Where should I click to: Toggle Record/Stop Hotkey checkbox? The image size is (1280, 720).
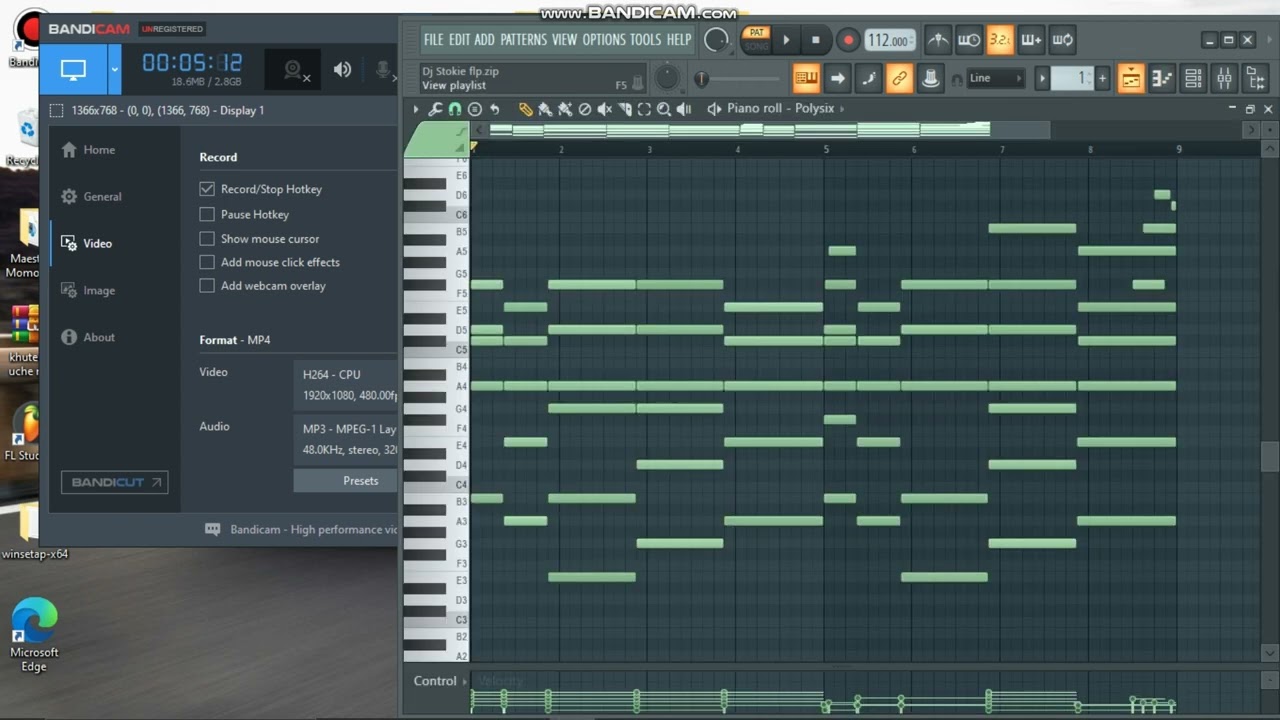(x=207, y=189)
